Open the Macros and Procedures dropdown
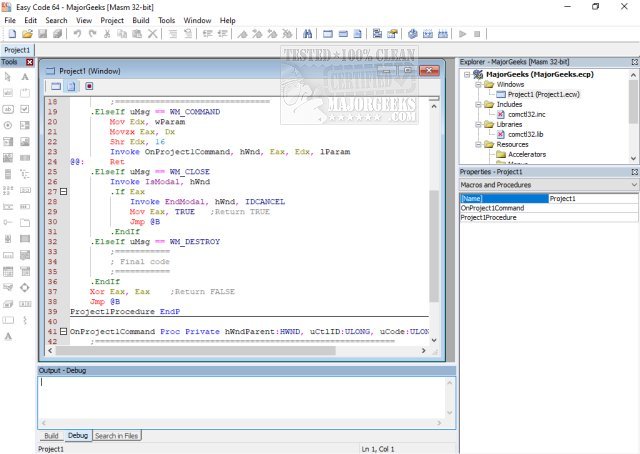The image size is (640, 454). tap(633, 185)
